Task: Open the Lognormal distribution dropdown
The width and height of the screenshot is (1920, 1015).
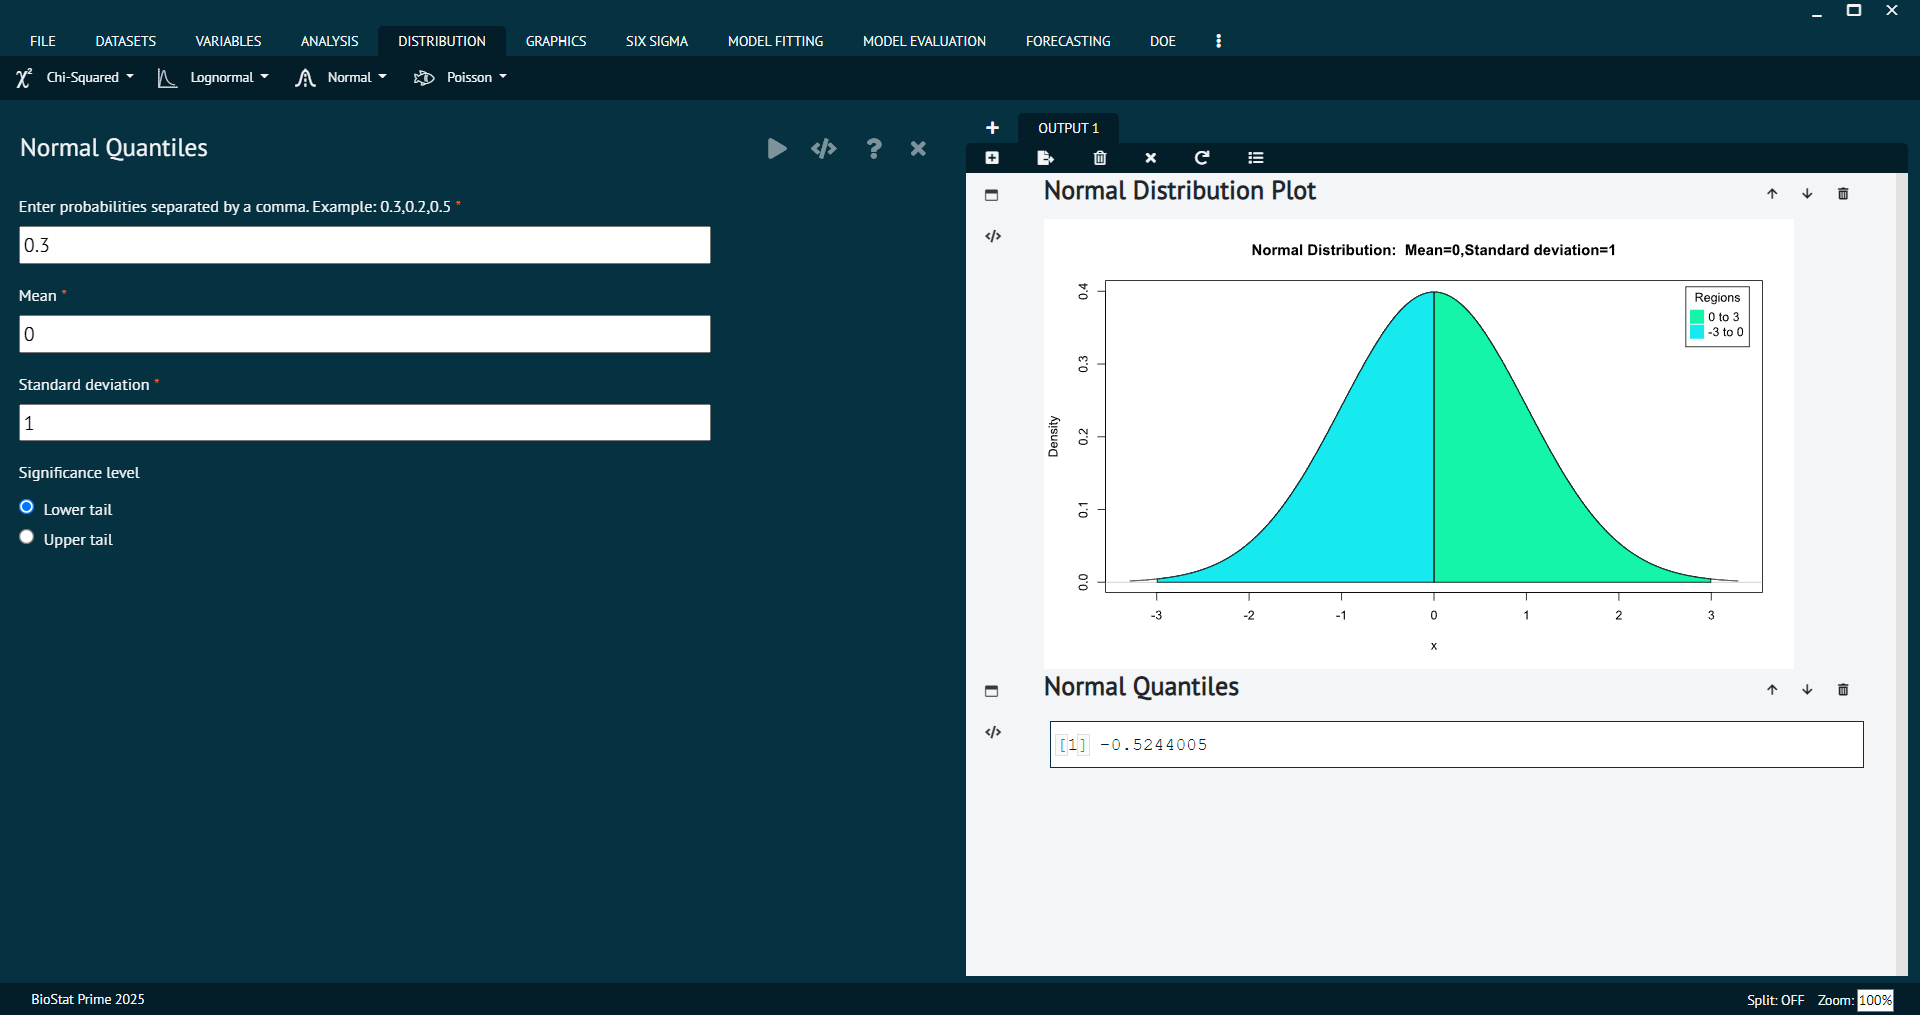Action: [213, 77]
